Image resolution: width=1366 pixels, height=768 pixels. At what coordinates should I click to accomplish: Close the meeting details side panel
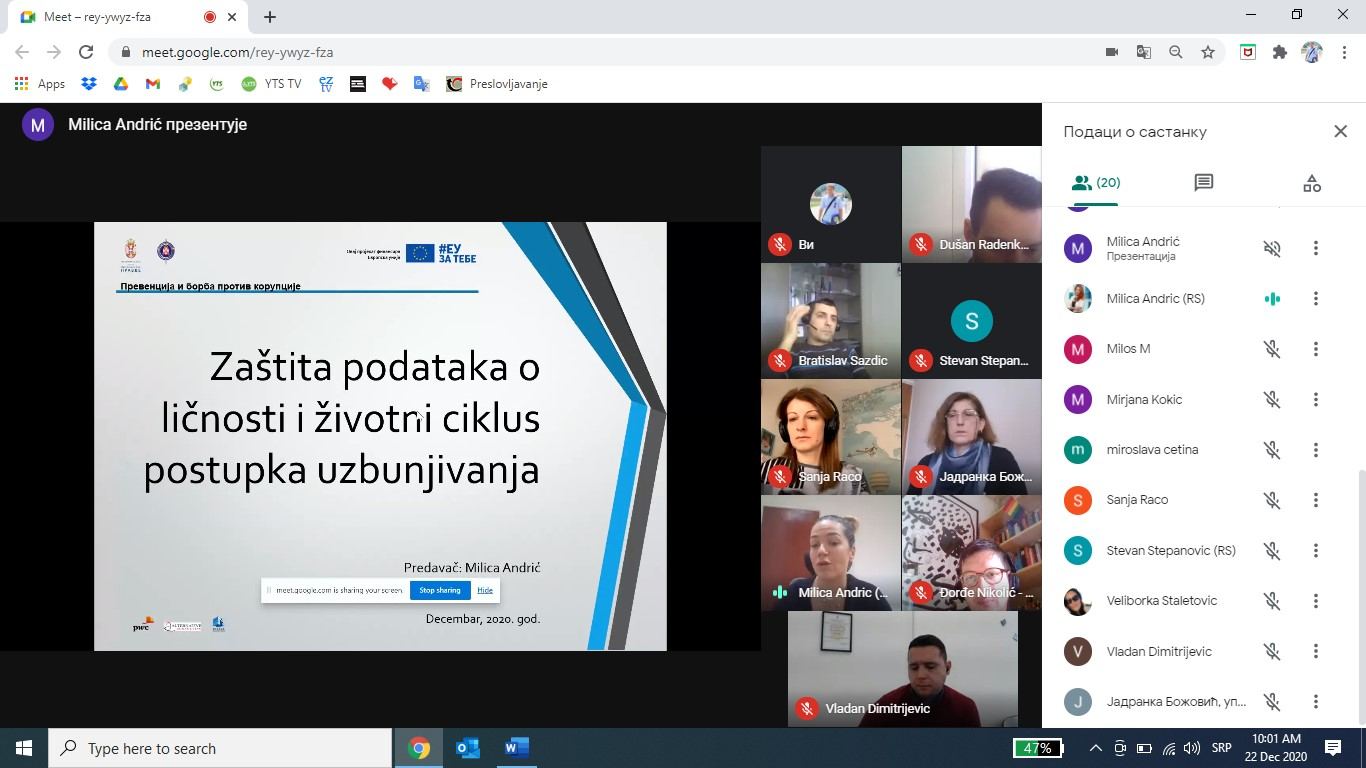[x=1340, y=131]
